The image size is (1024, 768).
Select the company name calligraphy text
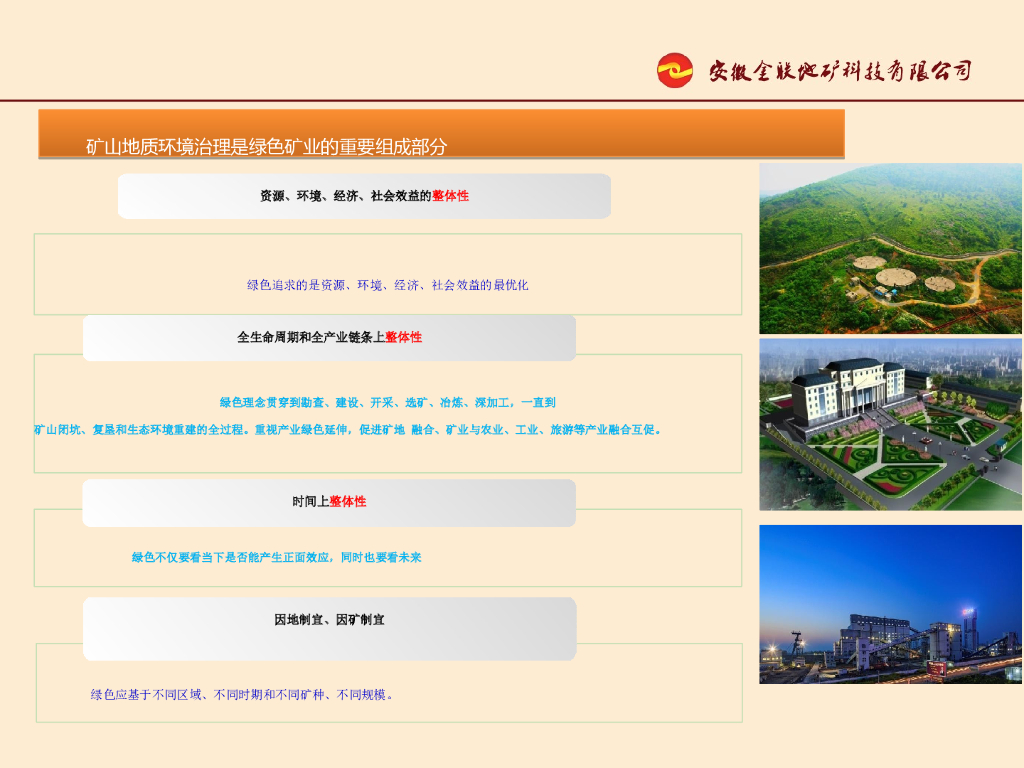click(x=840, y=71)
